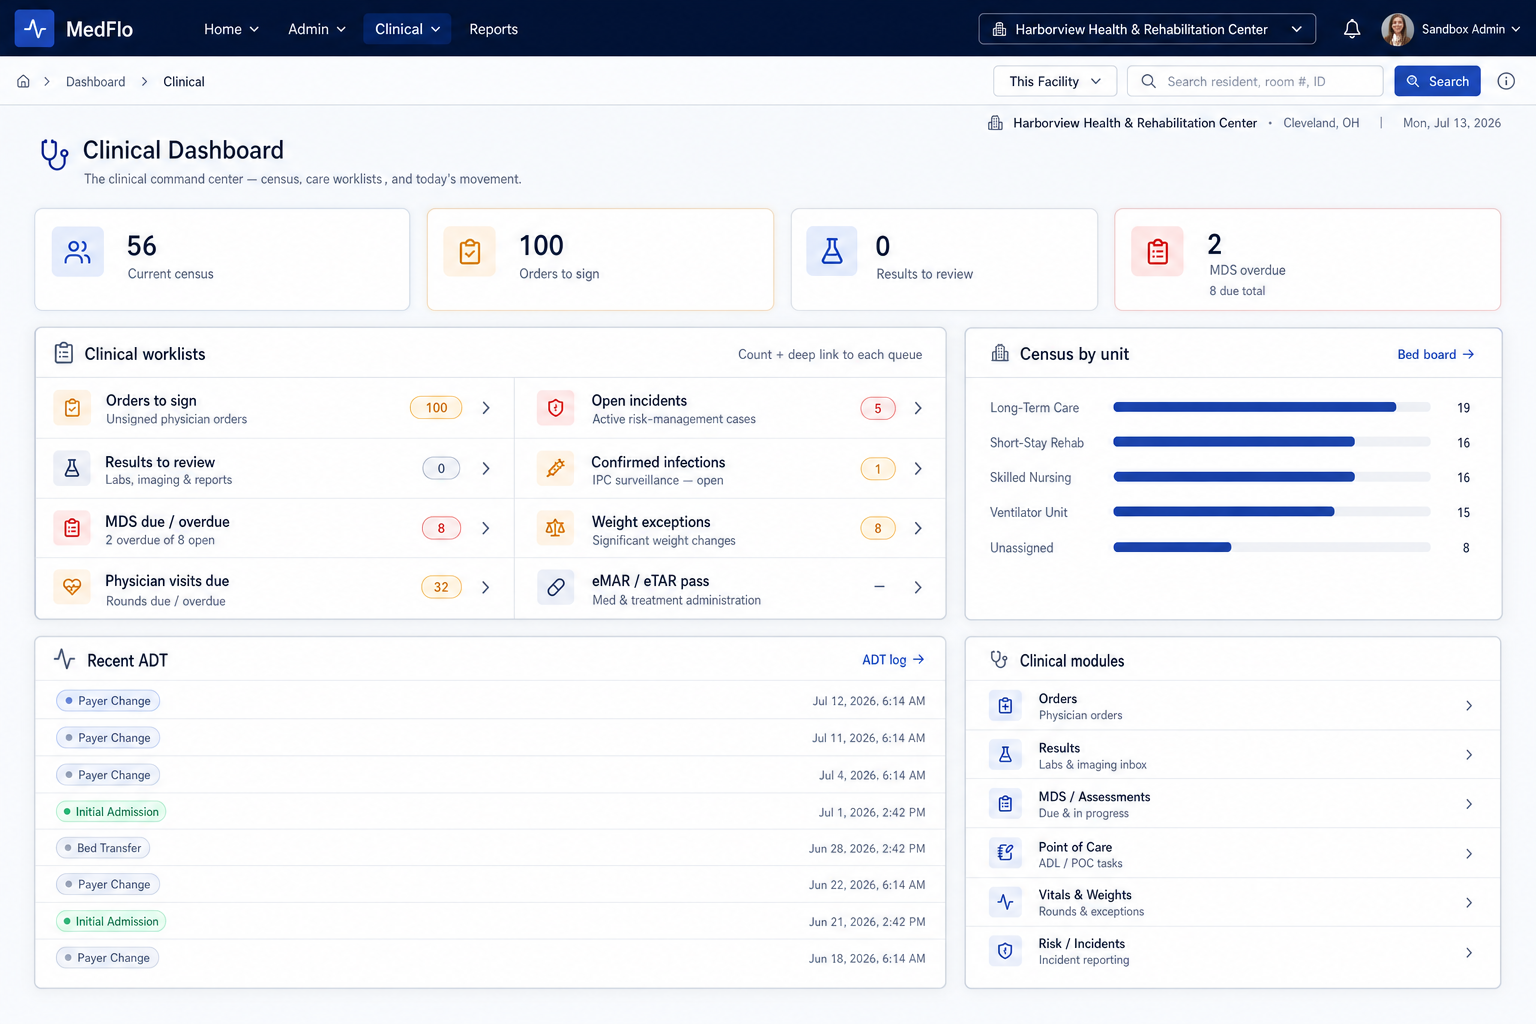This screenshot has height=1024, width=1536.
Task: Click the Unassigned census bar
Action: pyautogui.click(x=1271, y=547)
